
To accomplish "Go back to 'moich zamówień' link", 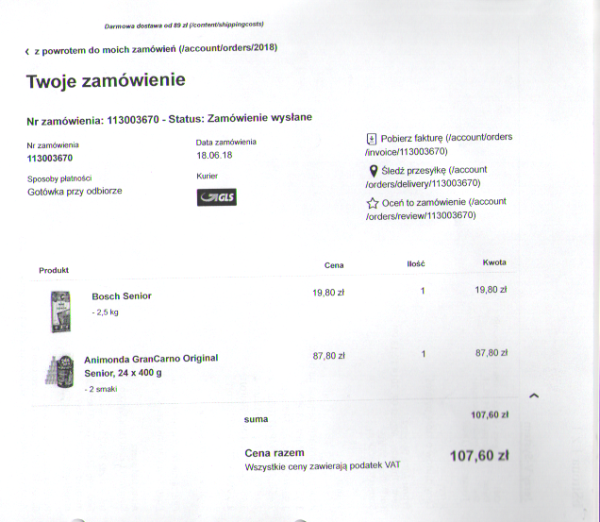I will coord(156,49).
